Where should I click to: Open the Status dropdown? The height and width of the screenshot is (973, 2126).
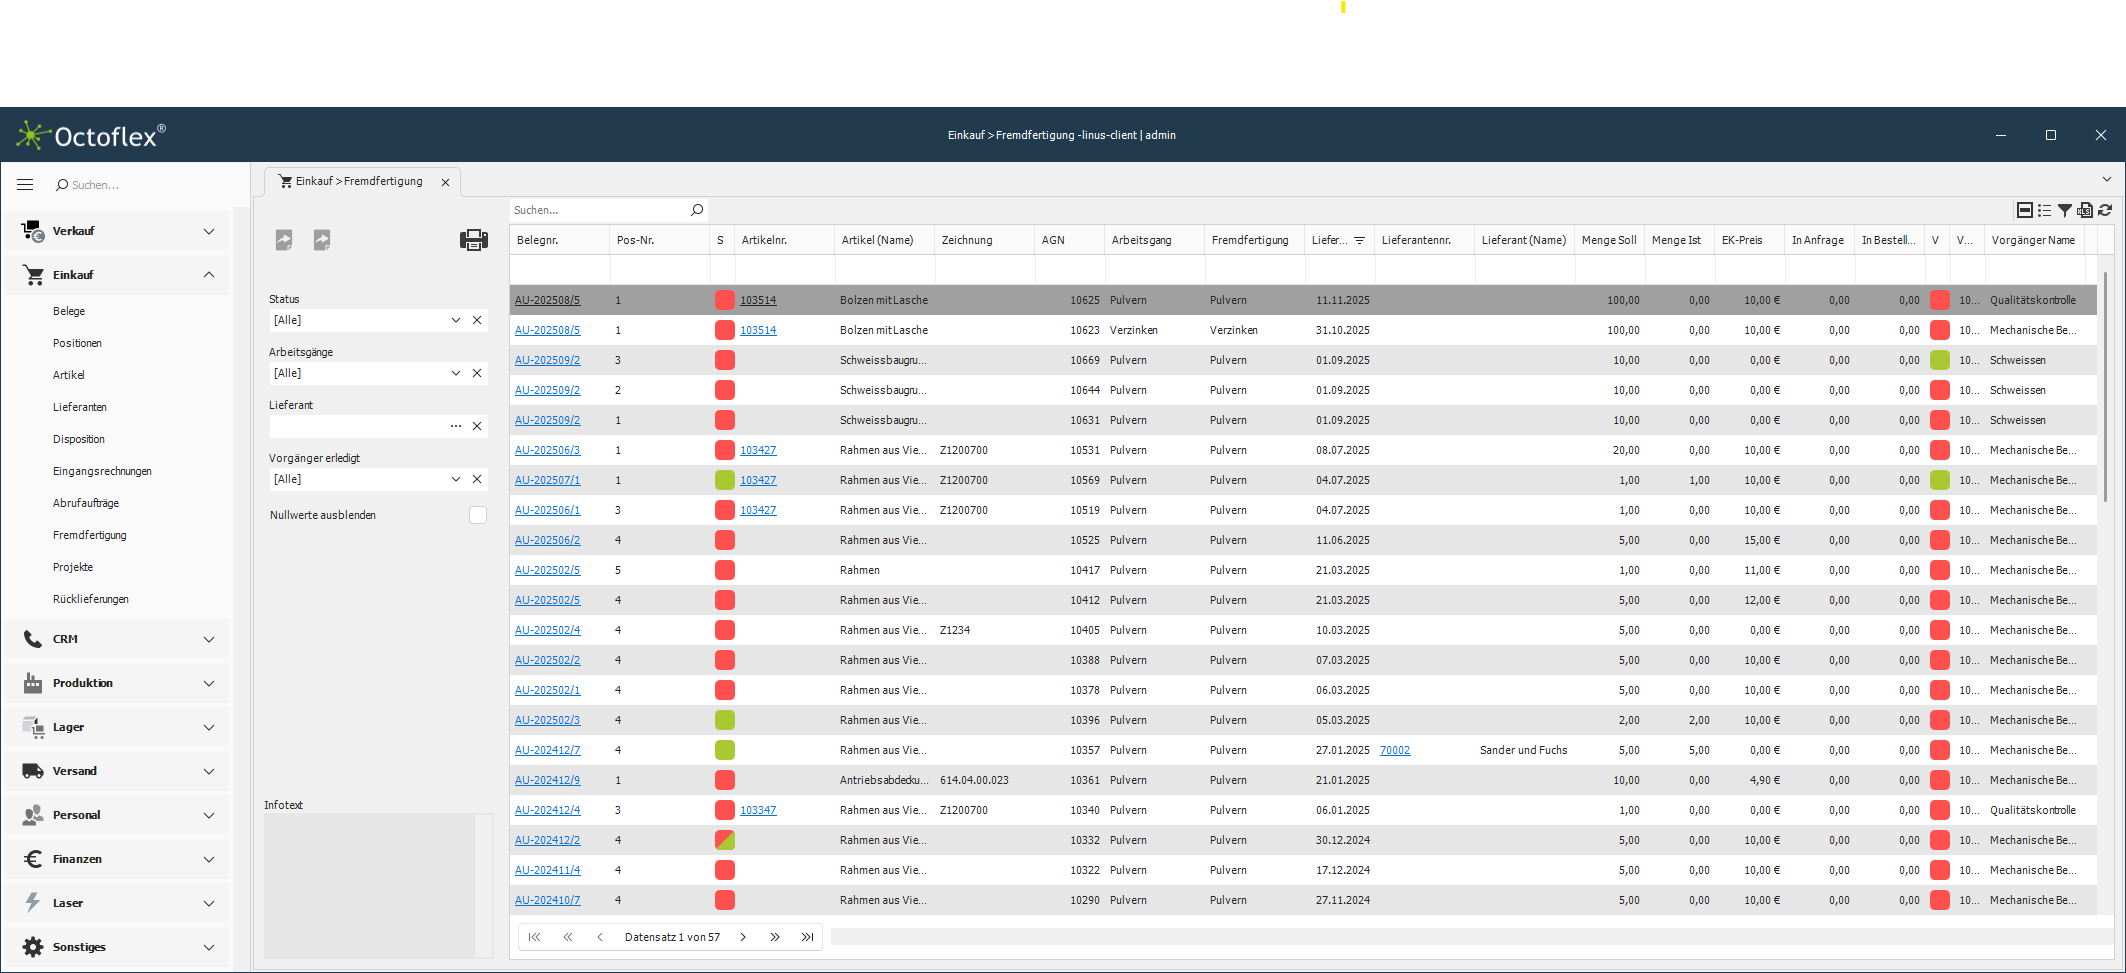[455, 320]
